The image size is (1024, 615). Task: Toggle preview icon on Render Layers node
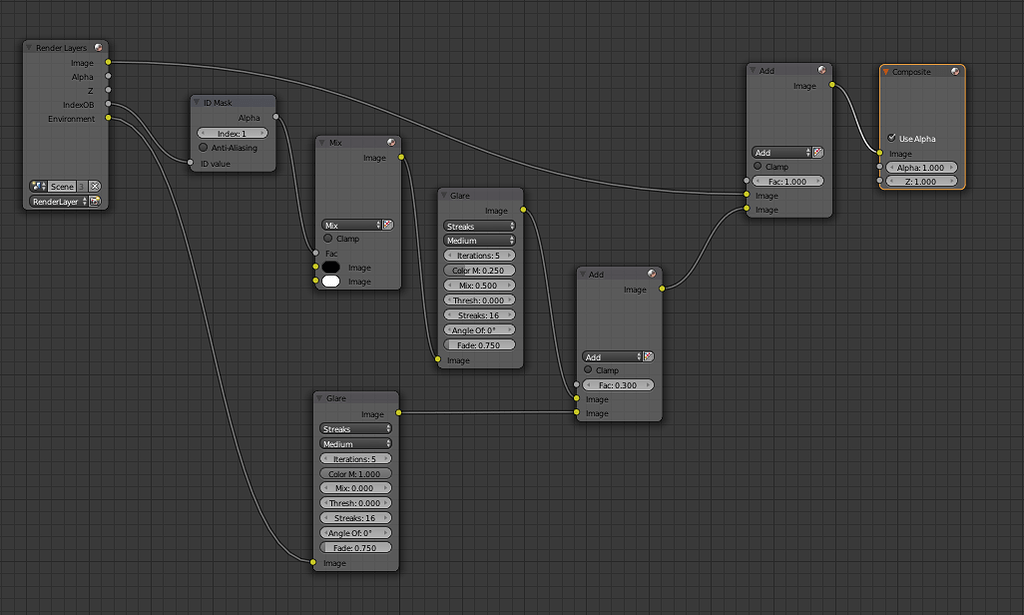tap(99, 48)
